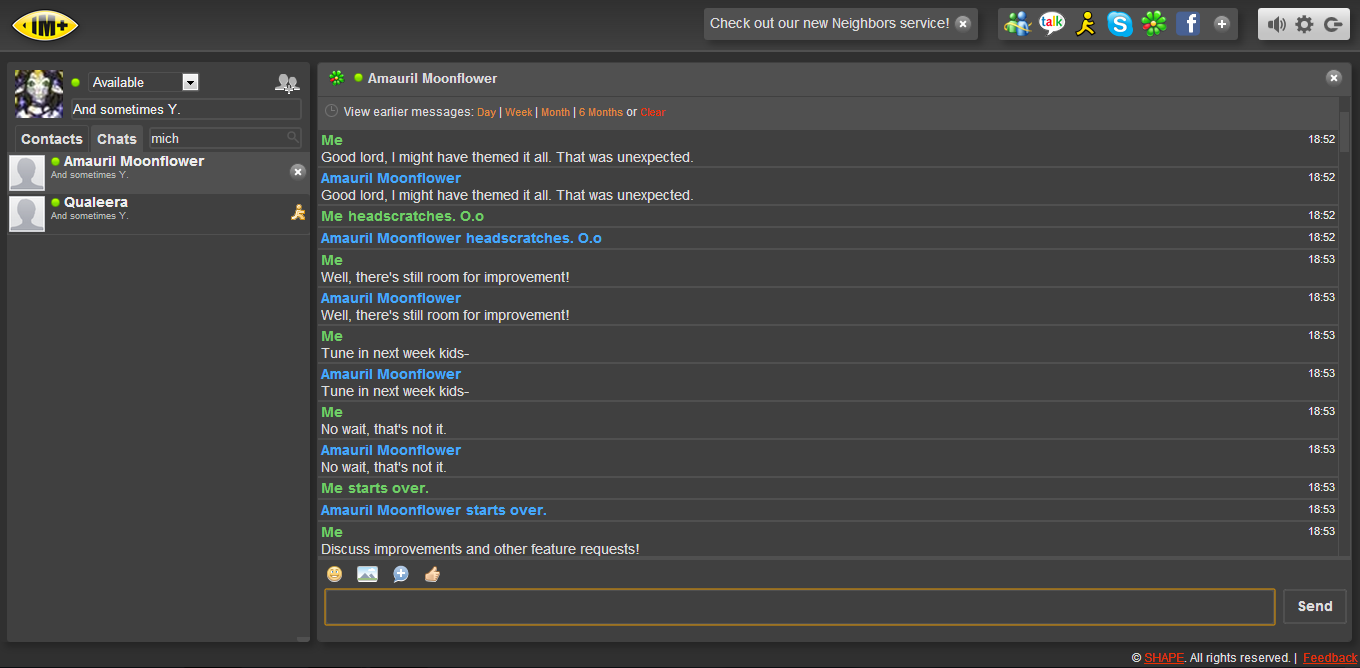The width and height of the screenshot is (1360, 668).
Task: Click the add contacts people icon
Action: coord(287,83)
